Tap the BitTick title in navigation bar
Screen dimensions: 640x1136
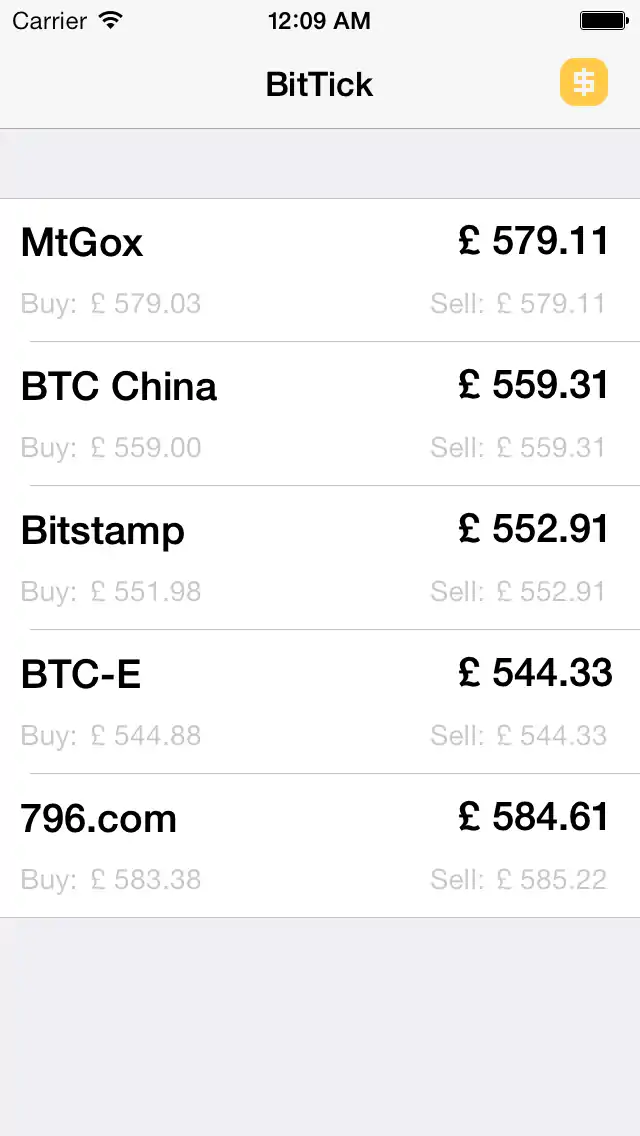pyautogui.click(x=319, y=84)
